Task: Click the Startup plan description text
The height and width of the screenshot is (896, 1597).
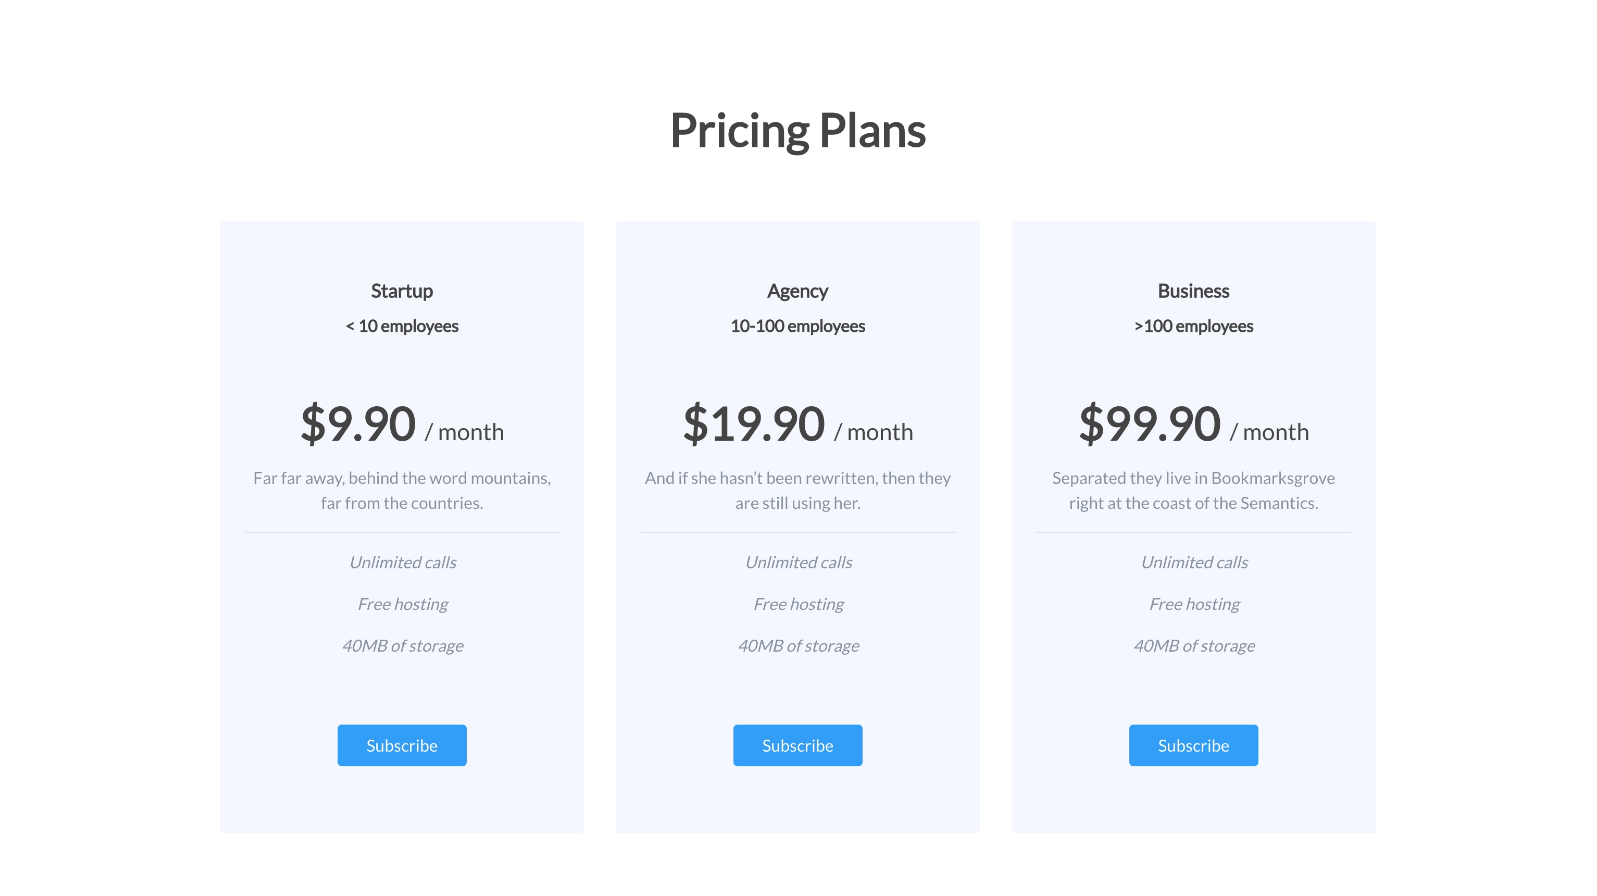Action: pyautogui.click(x=402, y=490)
